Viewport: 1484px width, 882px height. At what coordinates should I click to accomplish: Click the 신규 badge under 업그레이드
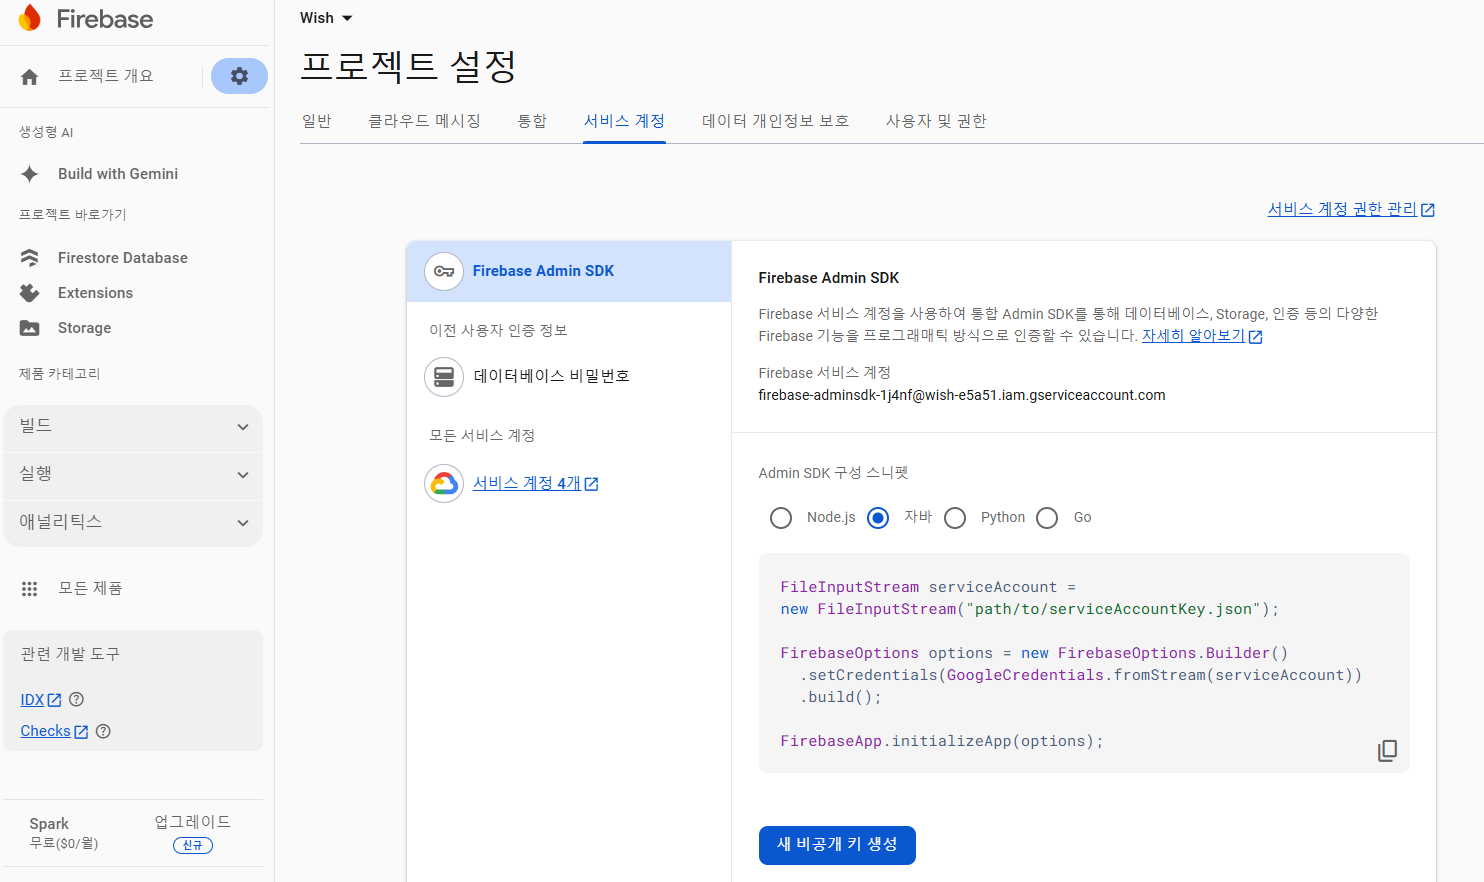(x=193, y=846)
